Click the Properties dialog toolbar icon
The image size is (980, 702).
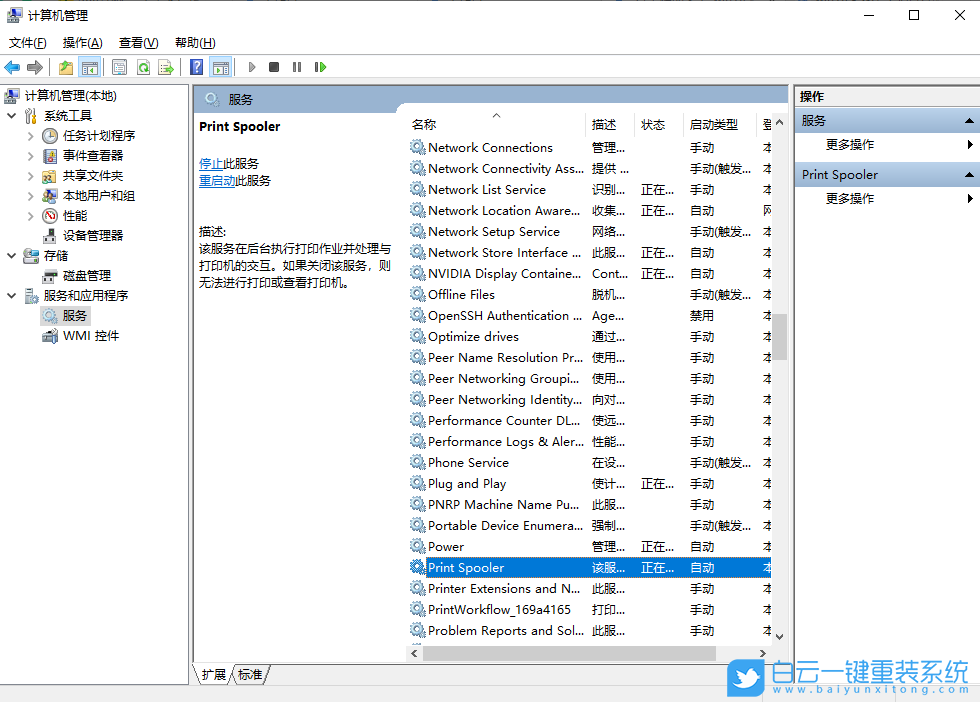pos(119,67)
